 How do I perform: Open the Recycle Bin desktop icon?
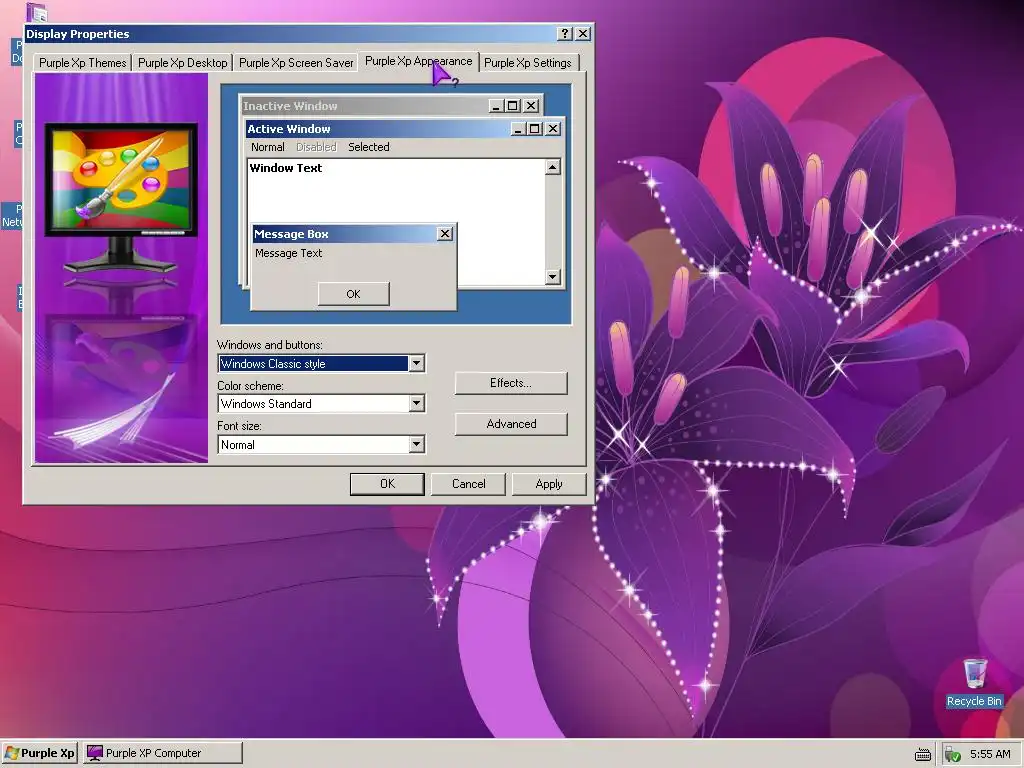974,682
